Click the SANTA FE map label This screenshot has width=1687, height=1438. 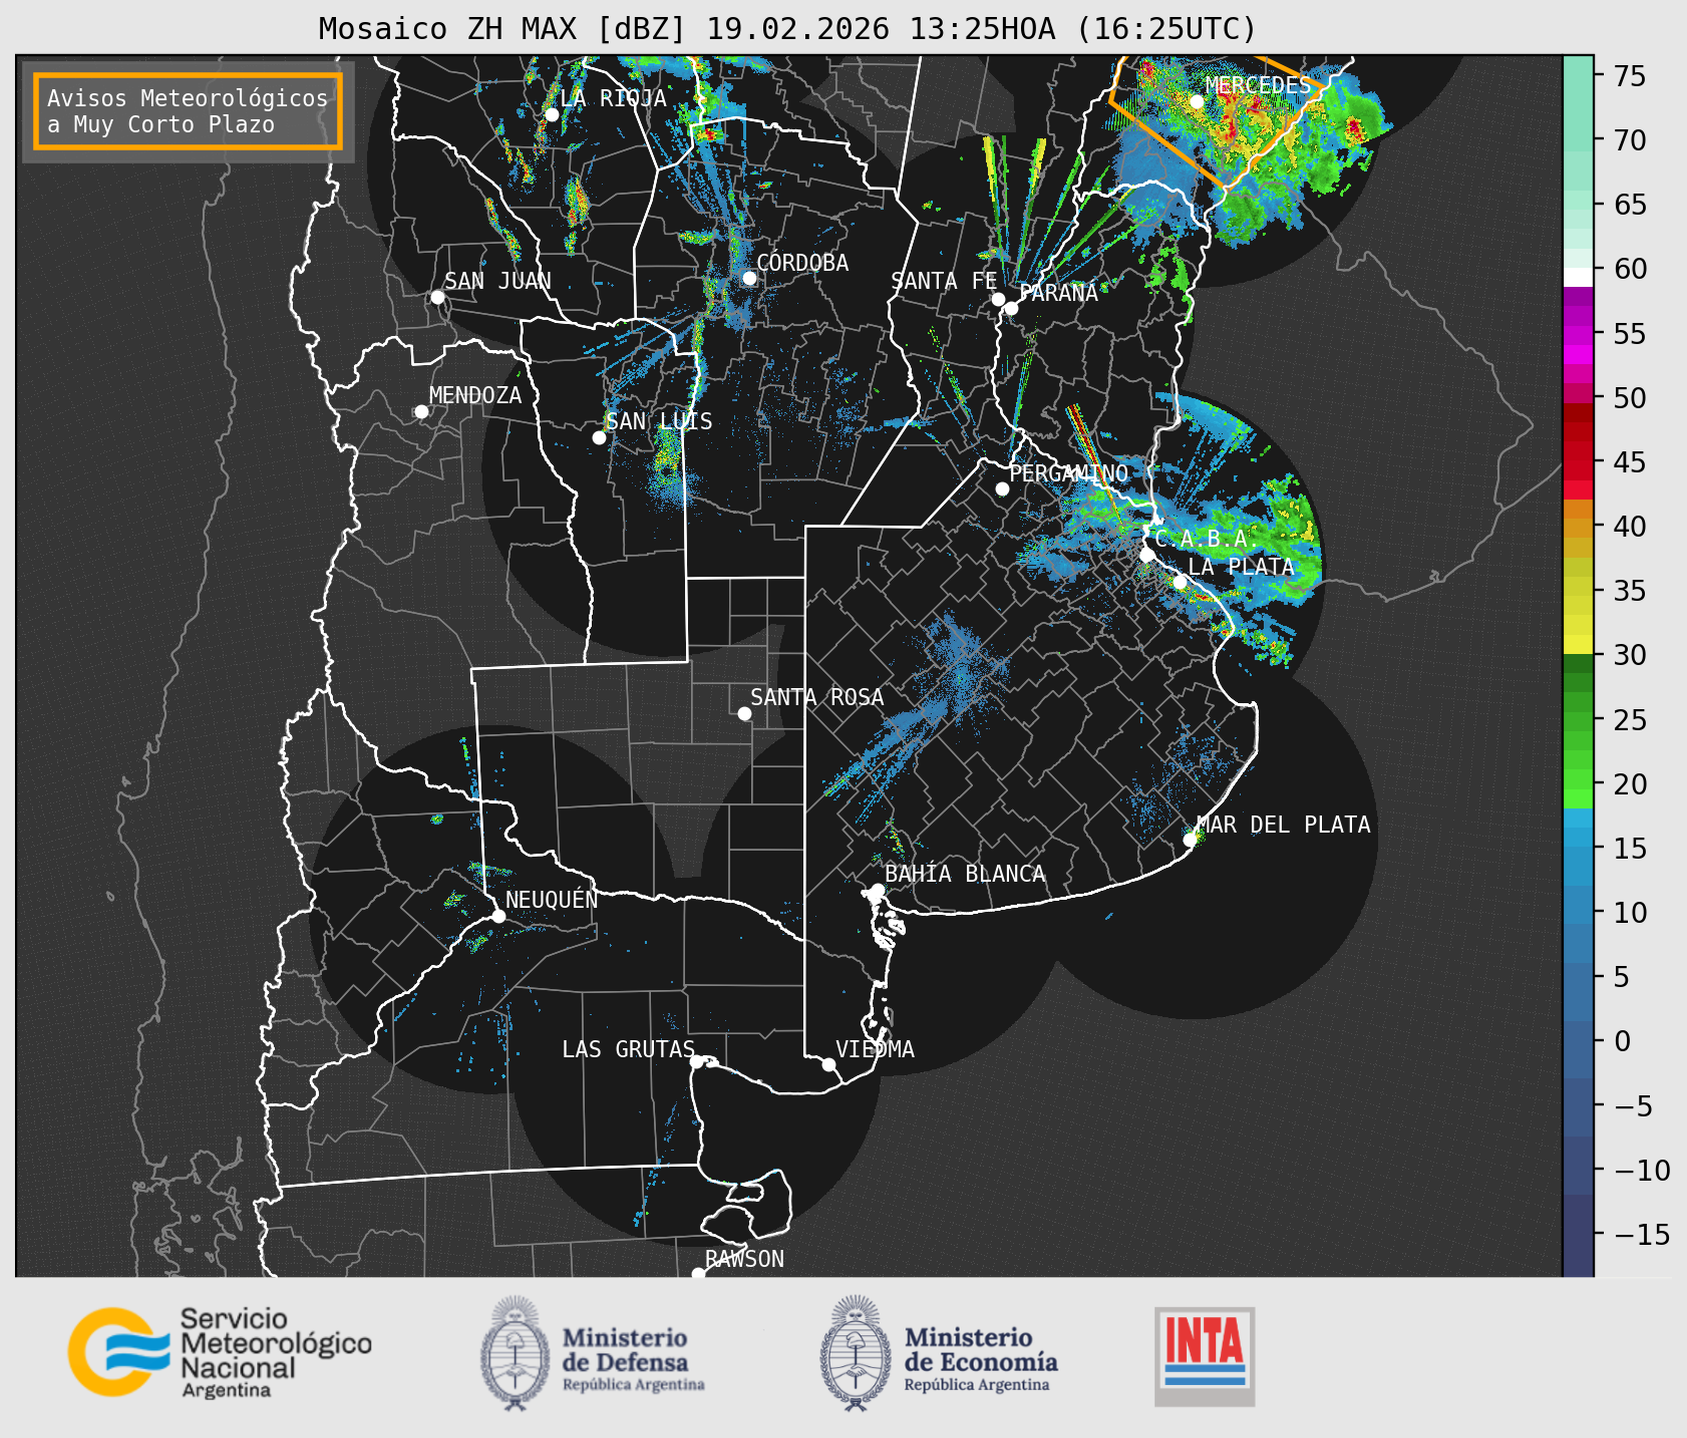pos(944,282)
